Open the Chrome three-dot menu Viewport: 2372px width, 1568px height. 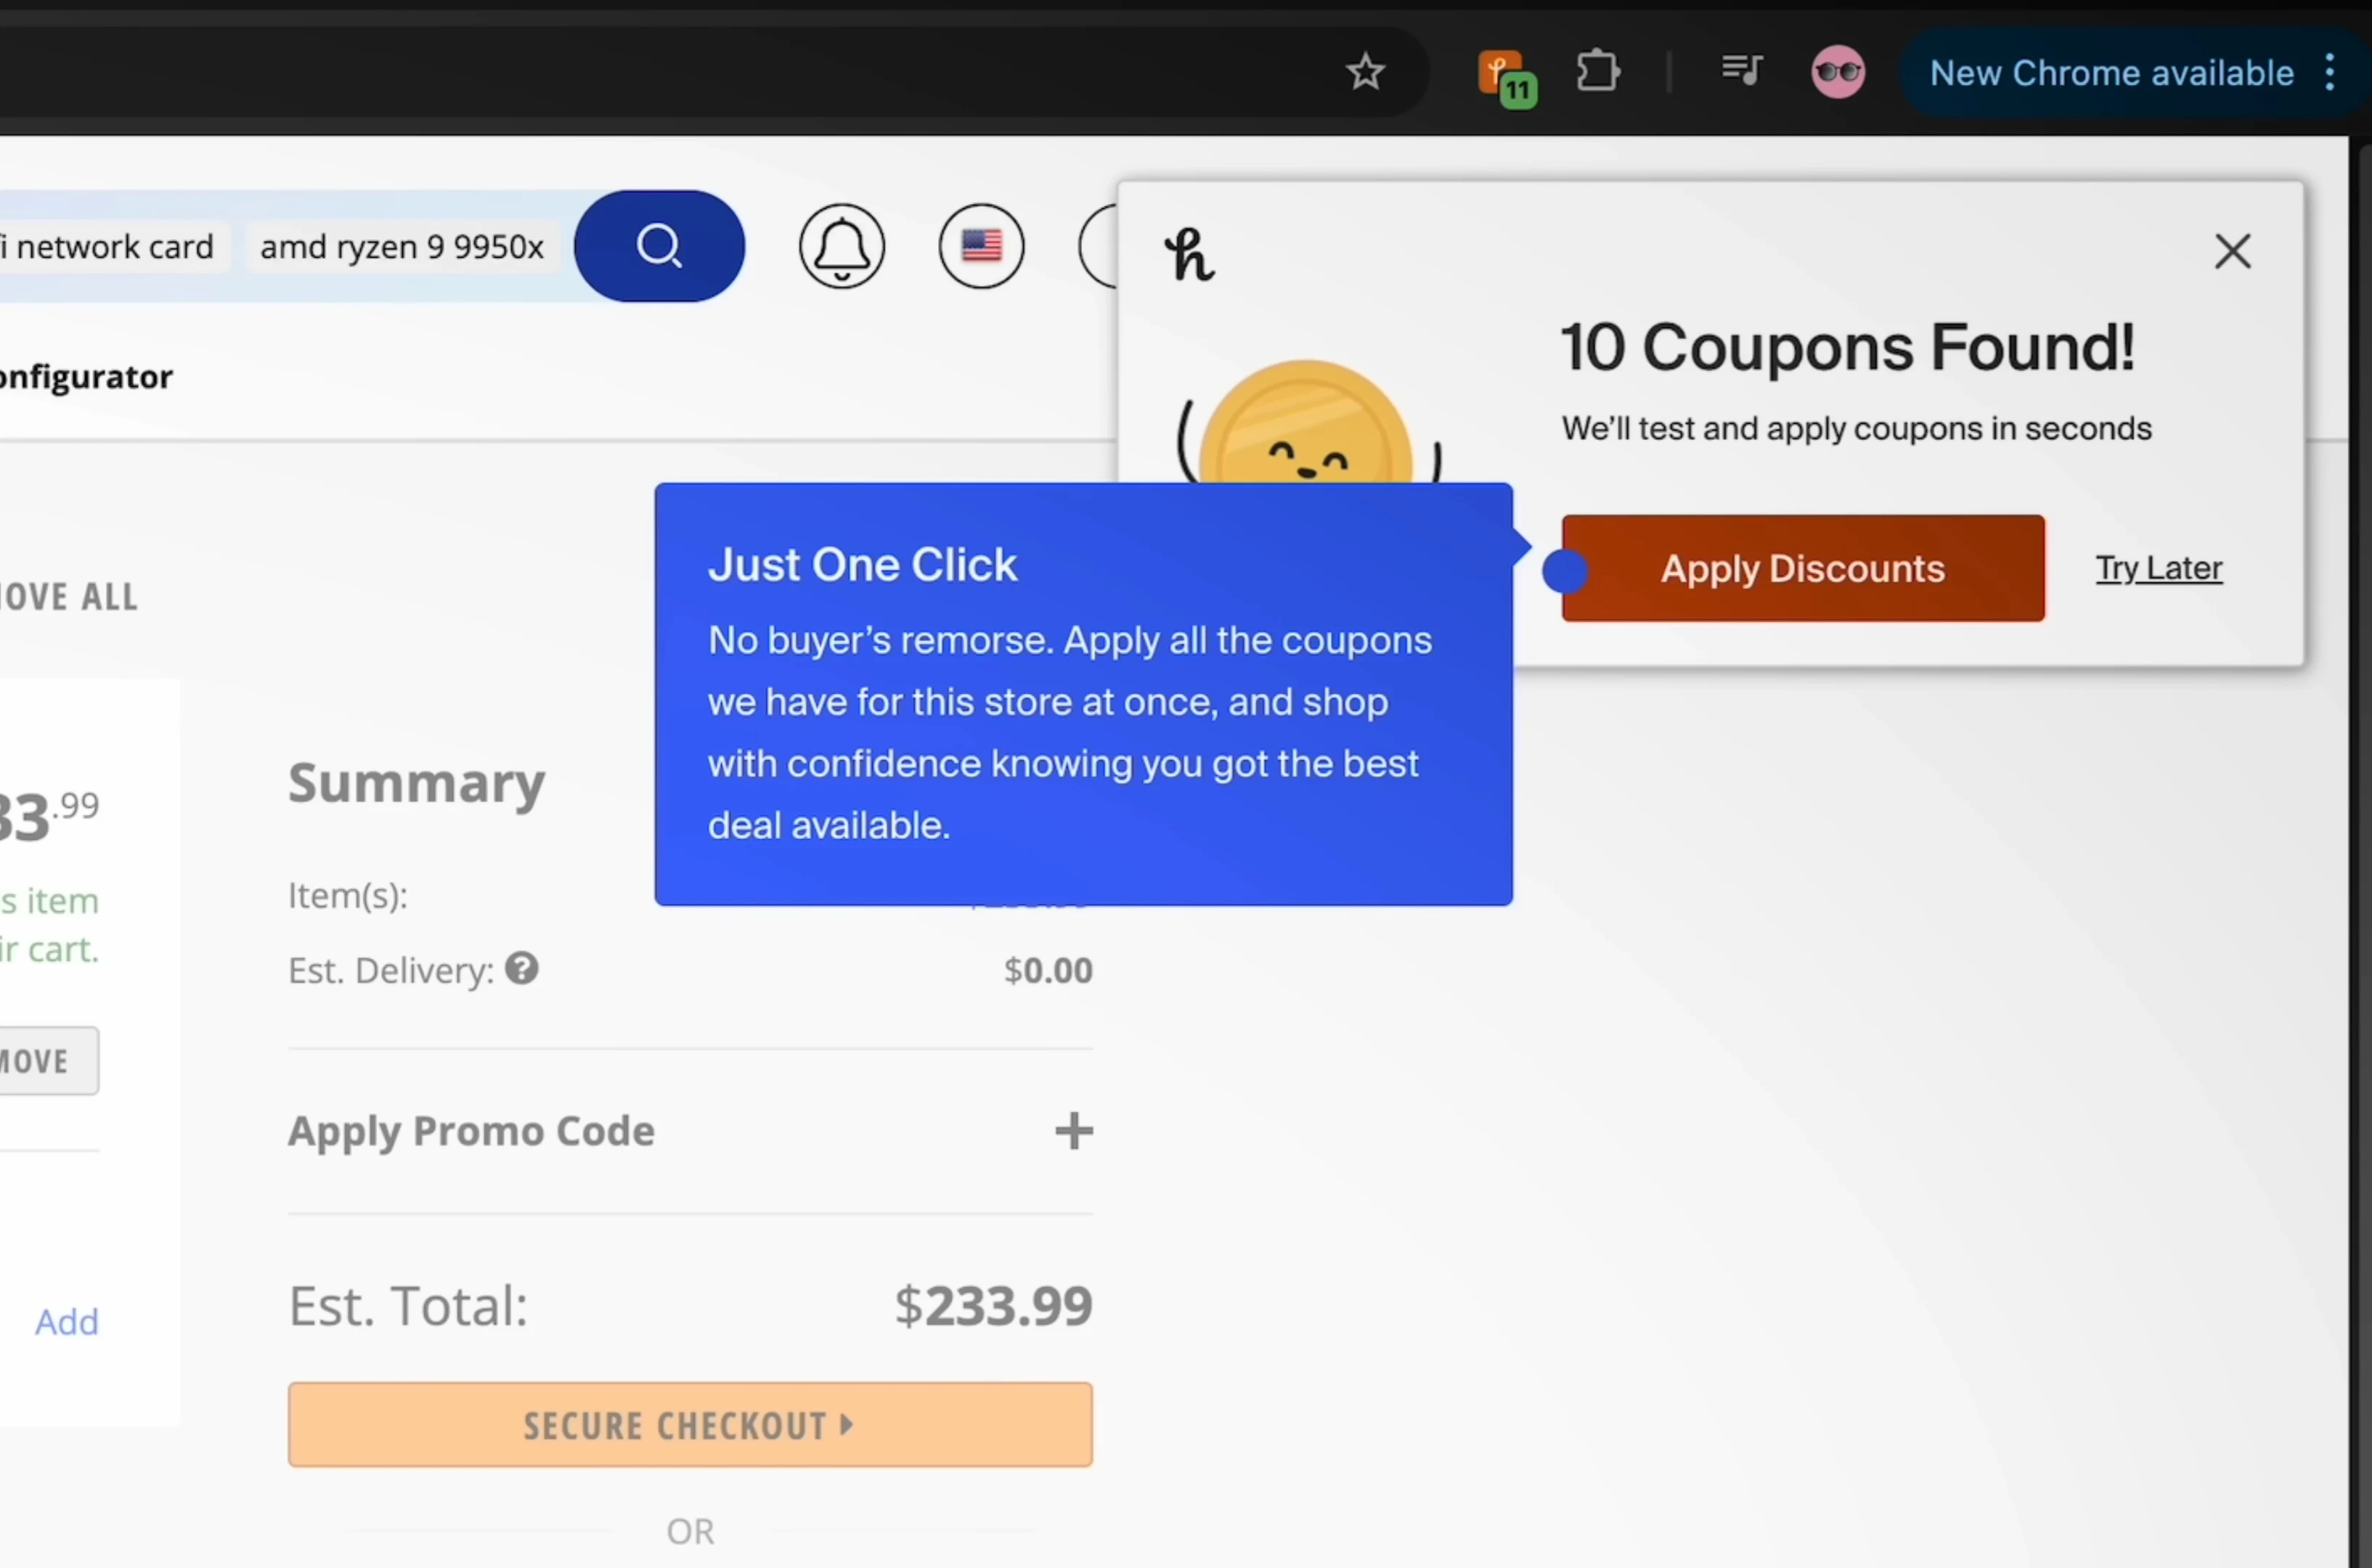coord(2331,72)
